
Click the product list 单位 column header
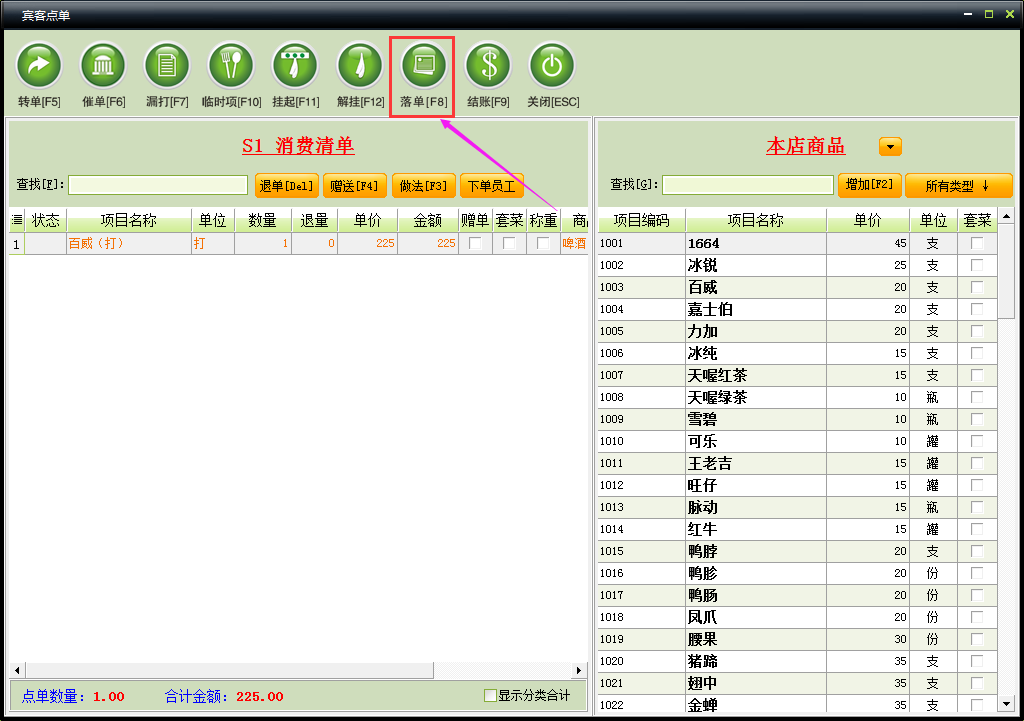click(x=933, y=220)
